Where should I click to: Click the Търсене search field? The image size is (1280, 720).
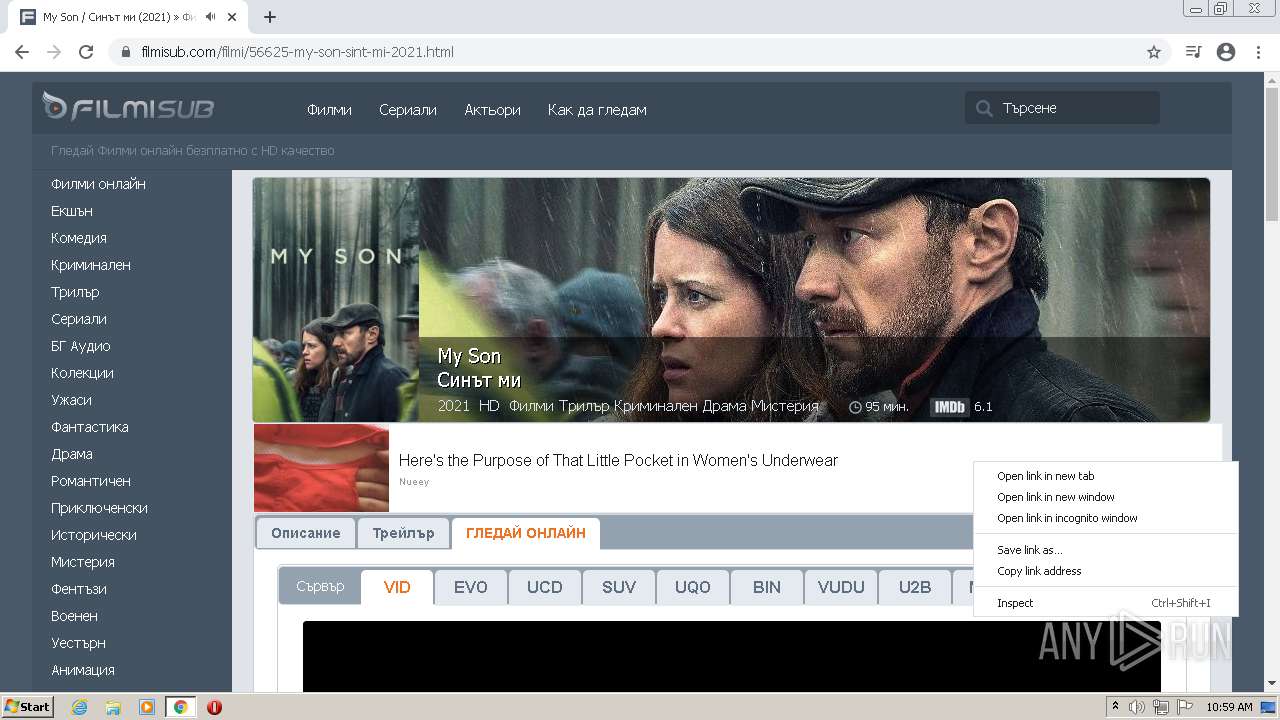[1062, 108]
